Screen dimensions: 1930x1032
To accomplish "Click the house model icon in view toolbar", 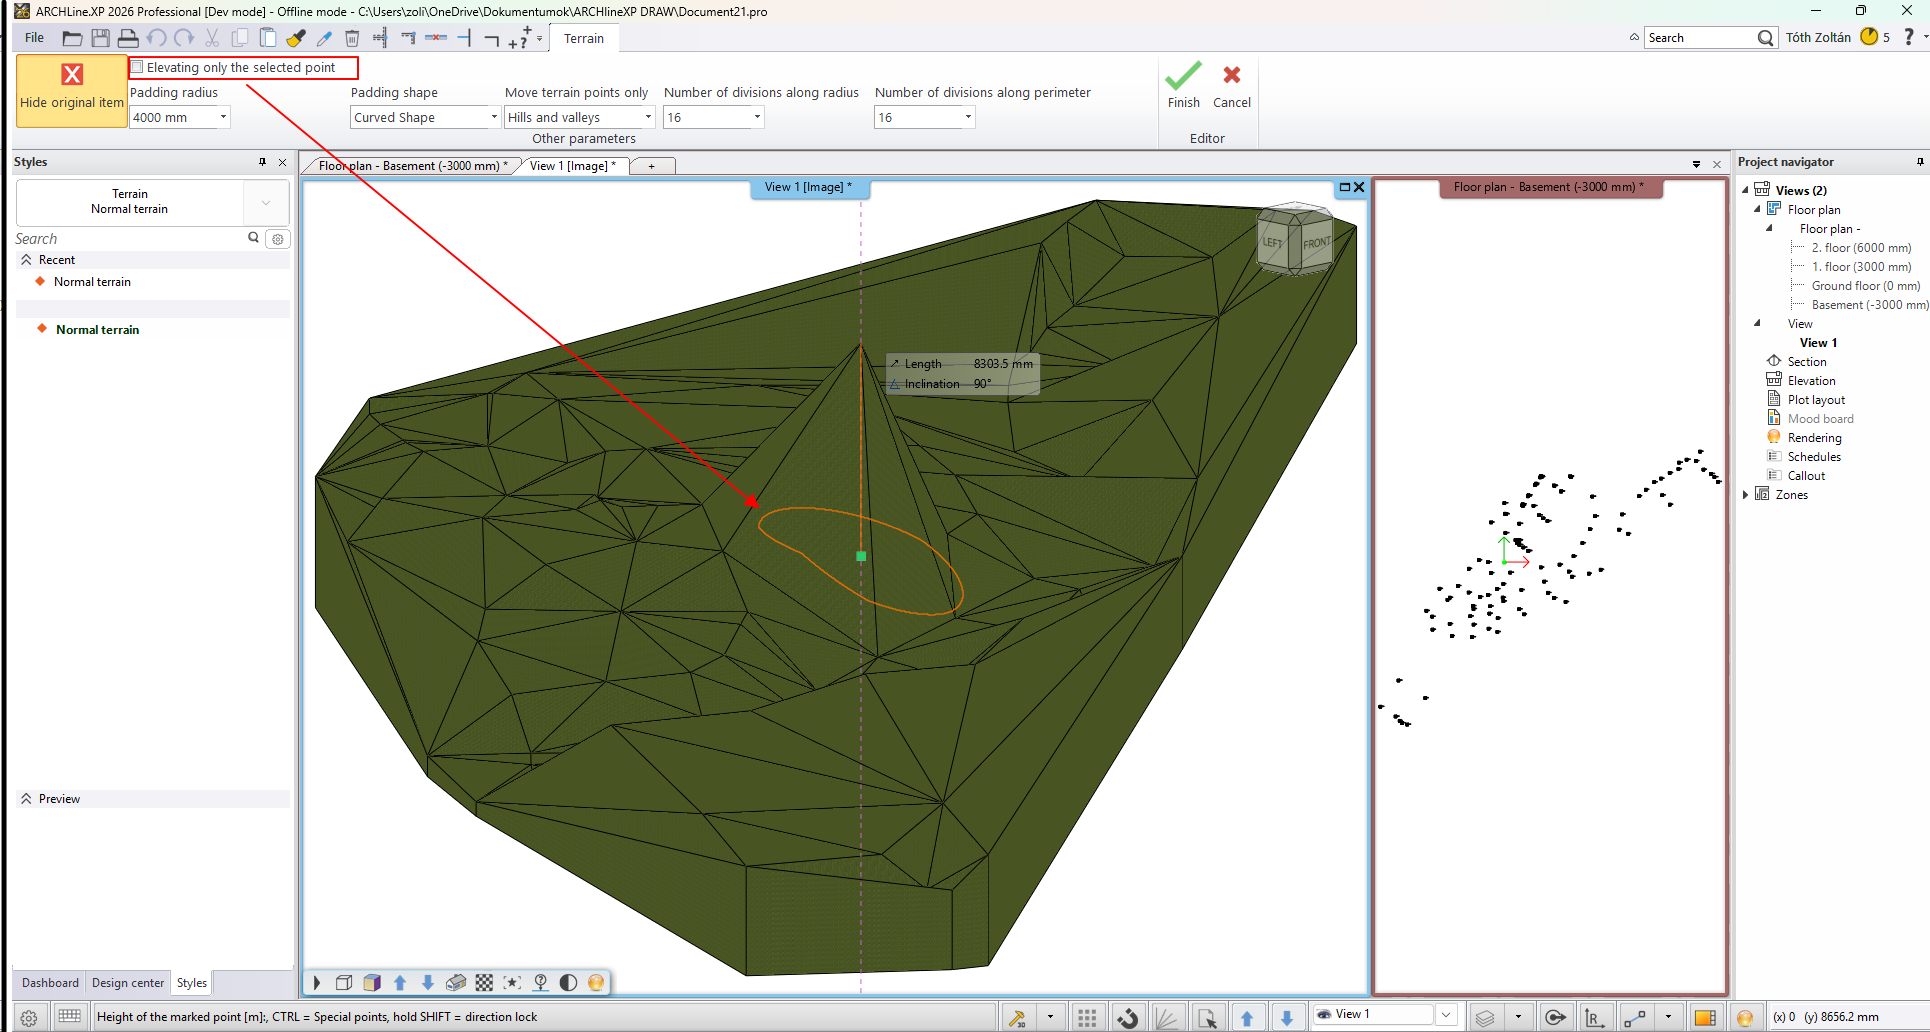I will tap(456, 983).
